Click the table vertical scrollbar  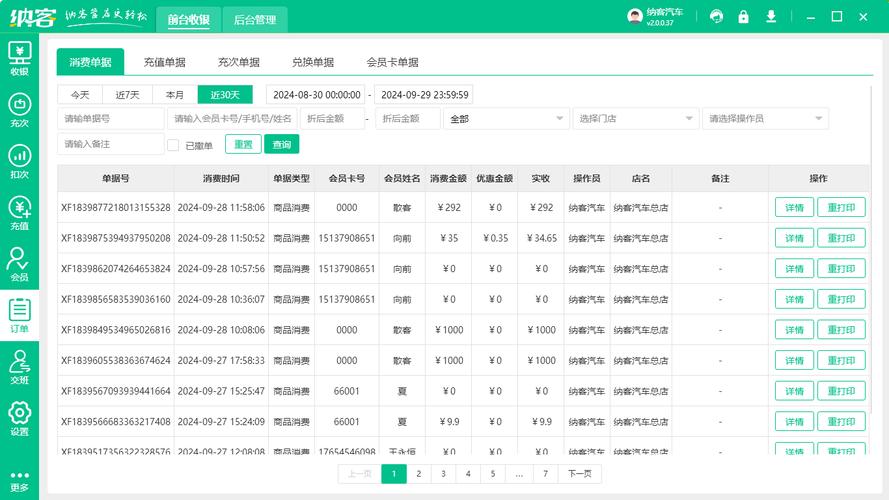tap(871, 249)
